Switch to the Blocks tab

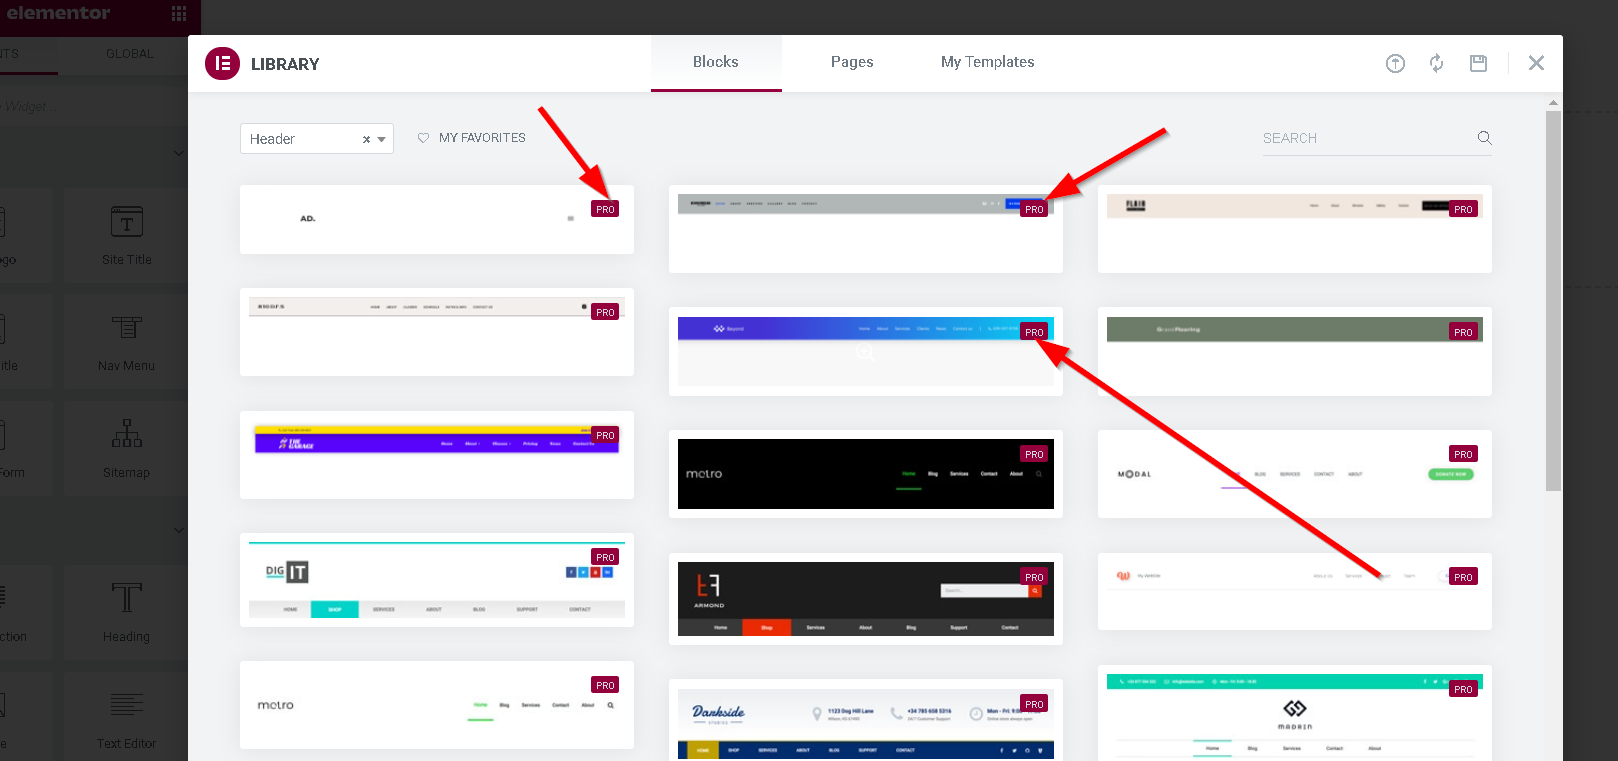click(x=716, y=62)
